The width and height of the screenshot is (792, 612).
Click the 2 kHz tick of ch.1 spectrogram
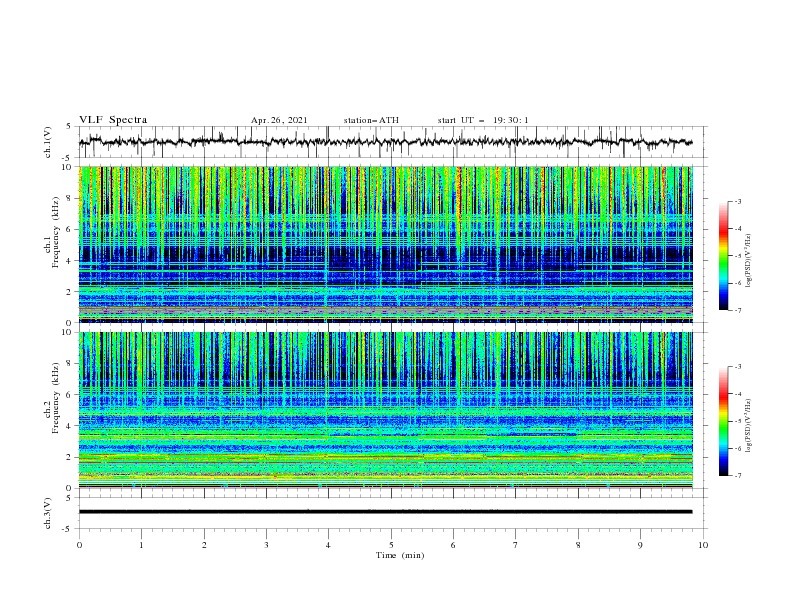tap(70, 292)
